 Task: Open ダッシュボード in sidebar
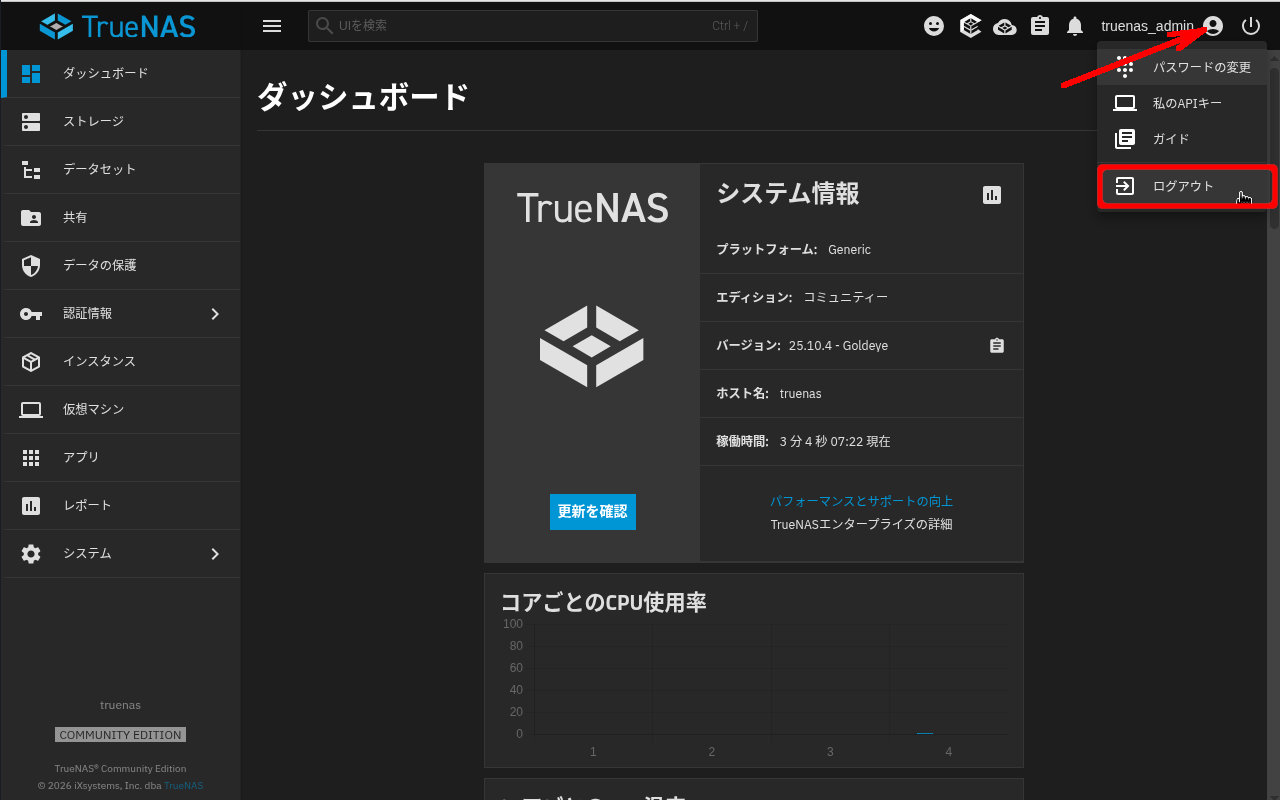tap(122, 73)
